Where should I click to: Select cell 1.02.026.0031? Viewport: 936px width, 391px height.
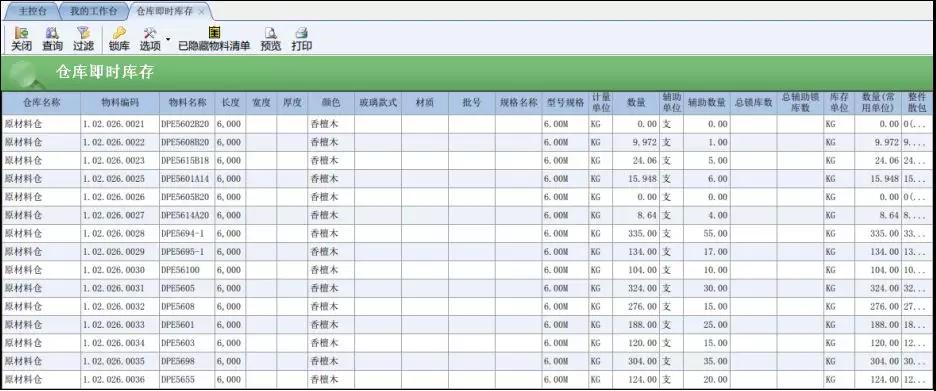pyautogui.click(x=120, y=288)
